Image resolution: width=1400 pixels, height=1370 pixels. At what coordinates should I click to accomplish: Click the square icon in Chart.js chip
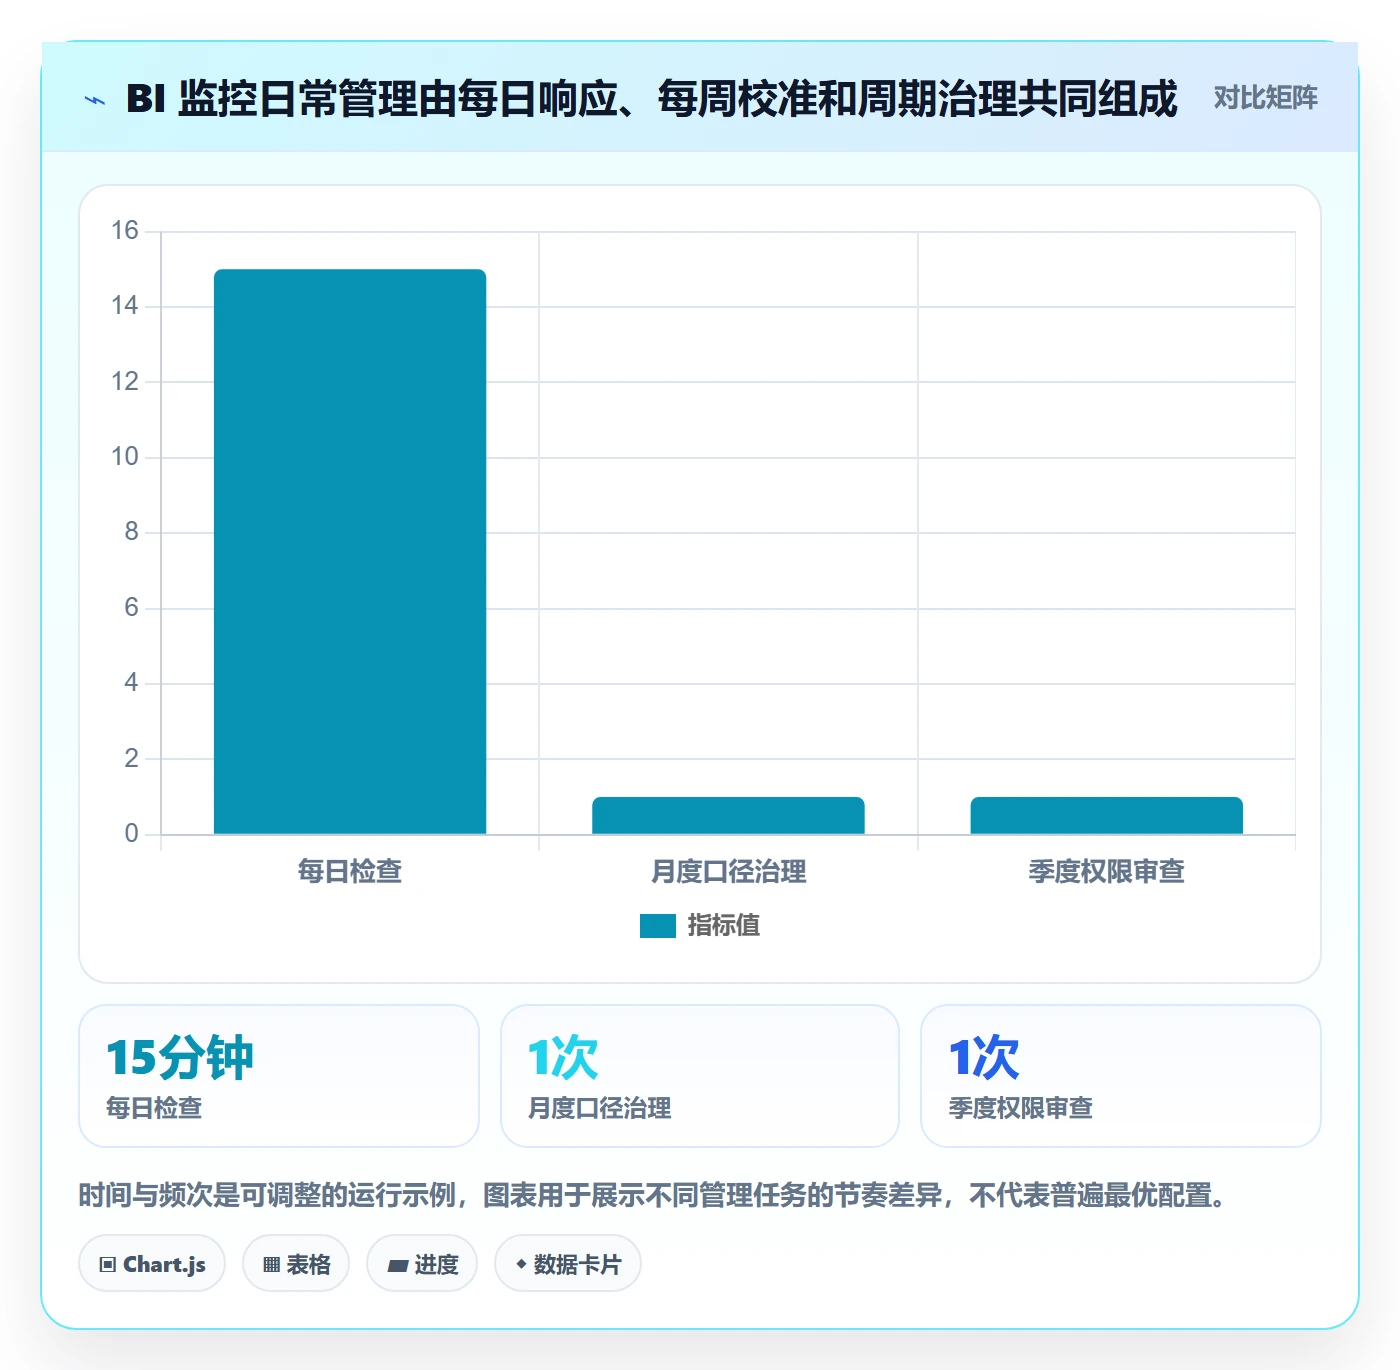coord(108,1265)
